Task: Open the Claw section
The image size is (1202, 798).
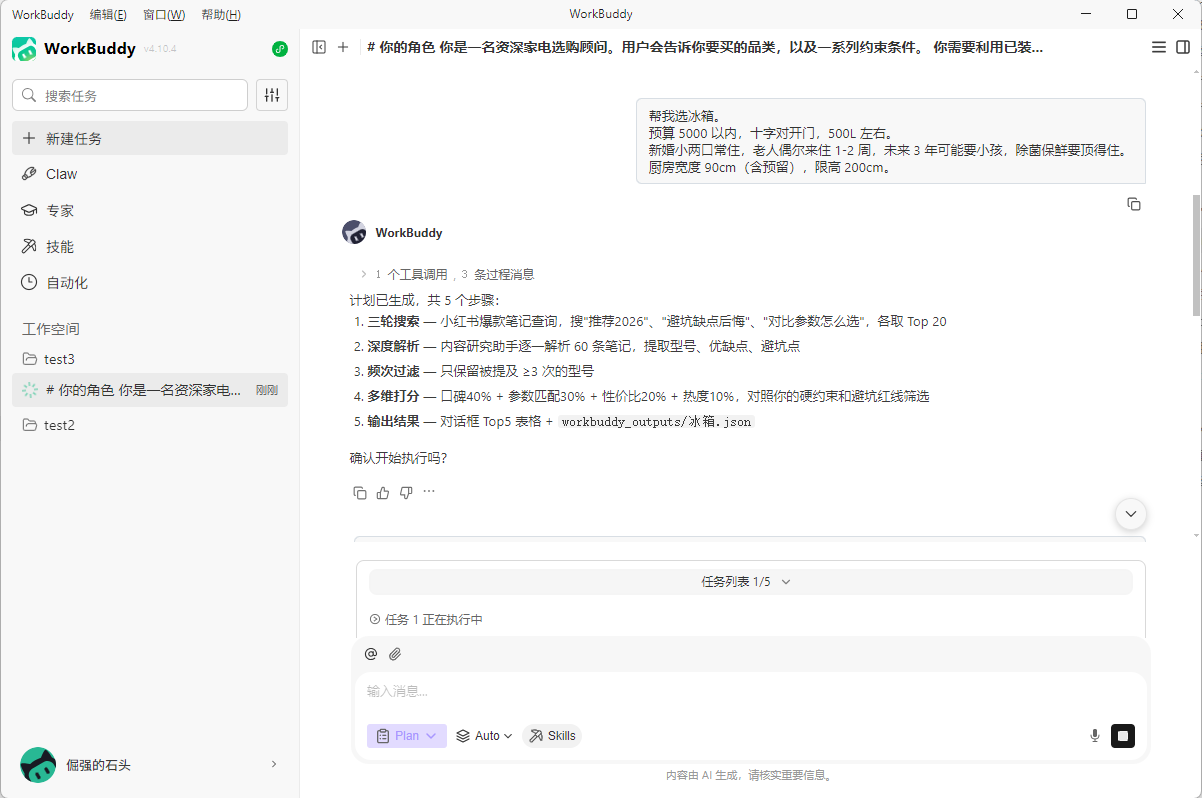Action: point(150,174)
